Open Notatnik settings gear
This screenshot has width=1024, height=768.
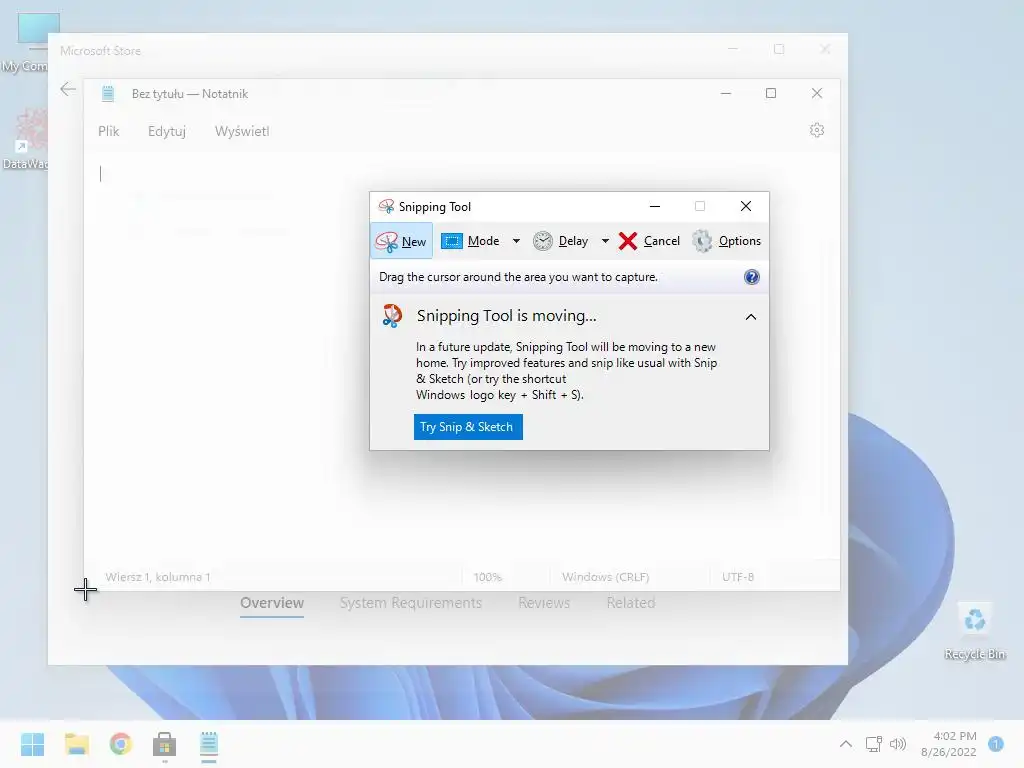pyautogui.click(x=817, y=130)
